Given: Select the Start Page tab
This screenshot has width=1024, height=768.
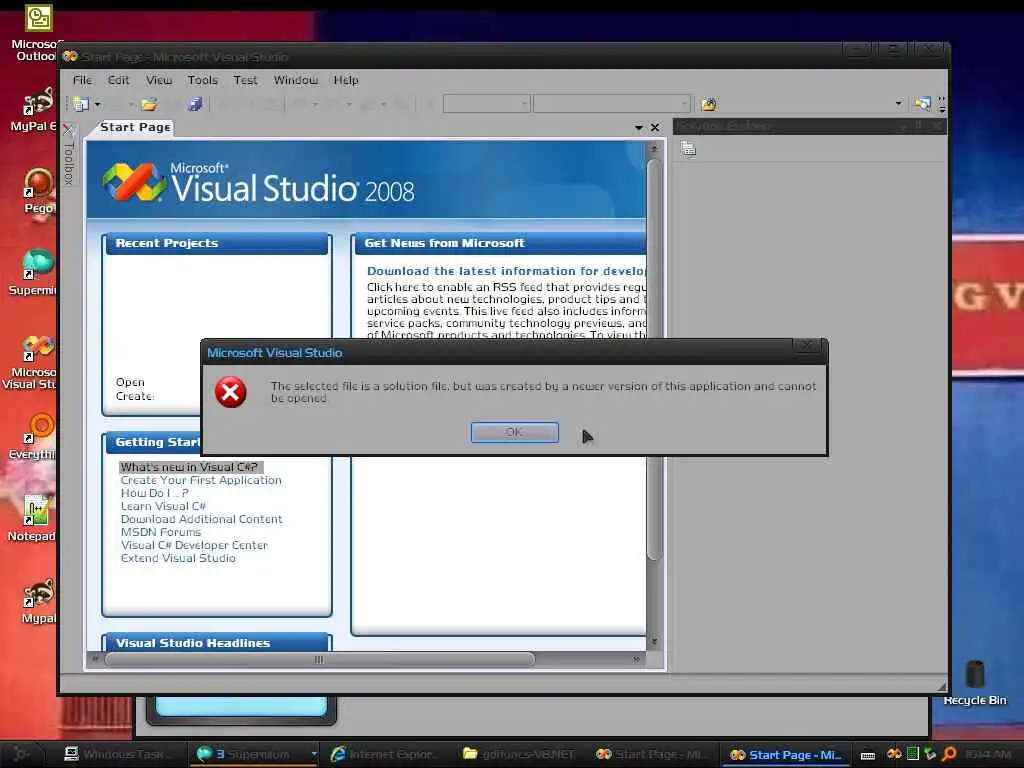Looking at the screenshot, I should click(135, 127).
